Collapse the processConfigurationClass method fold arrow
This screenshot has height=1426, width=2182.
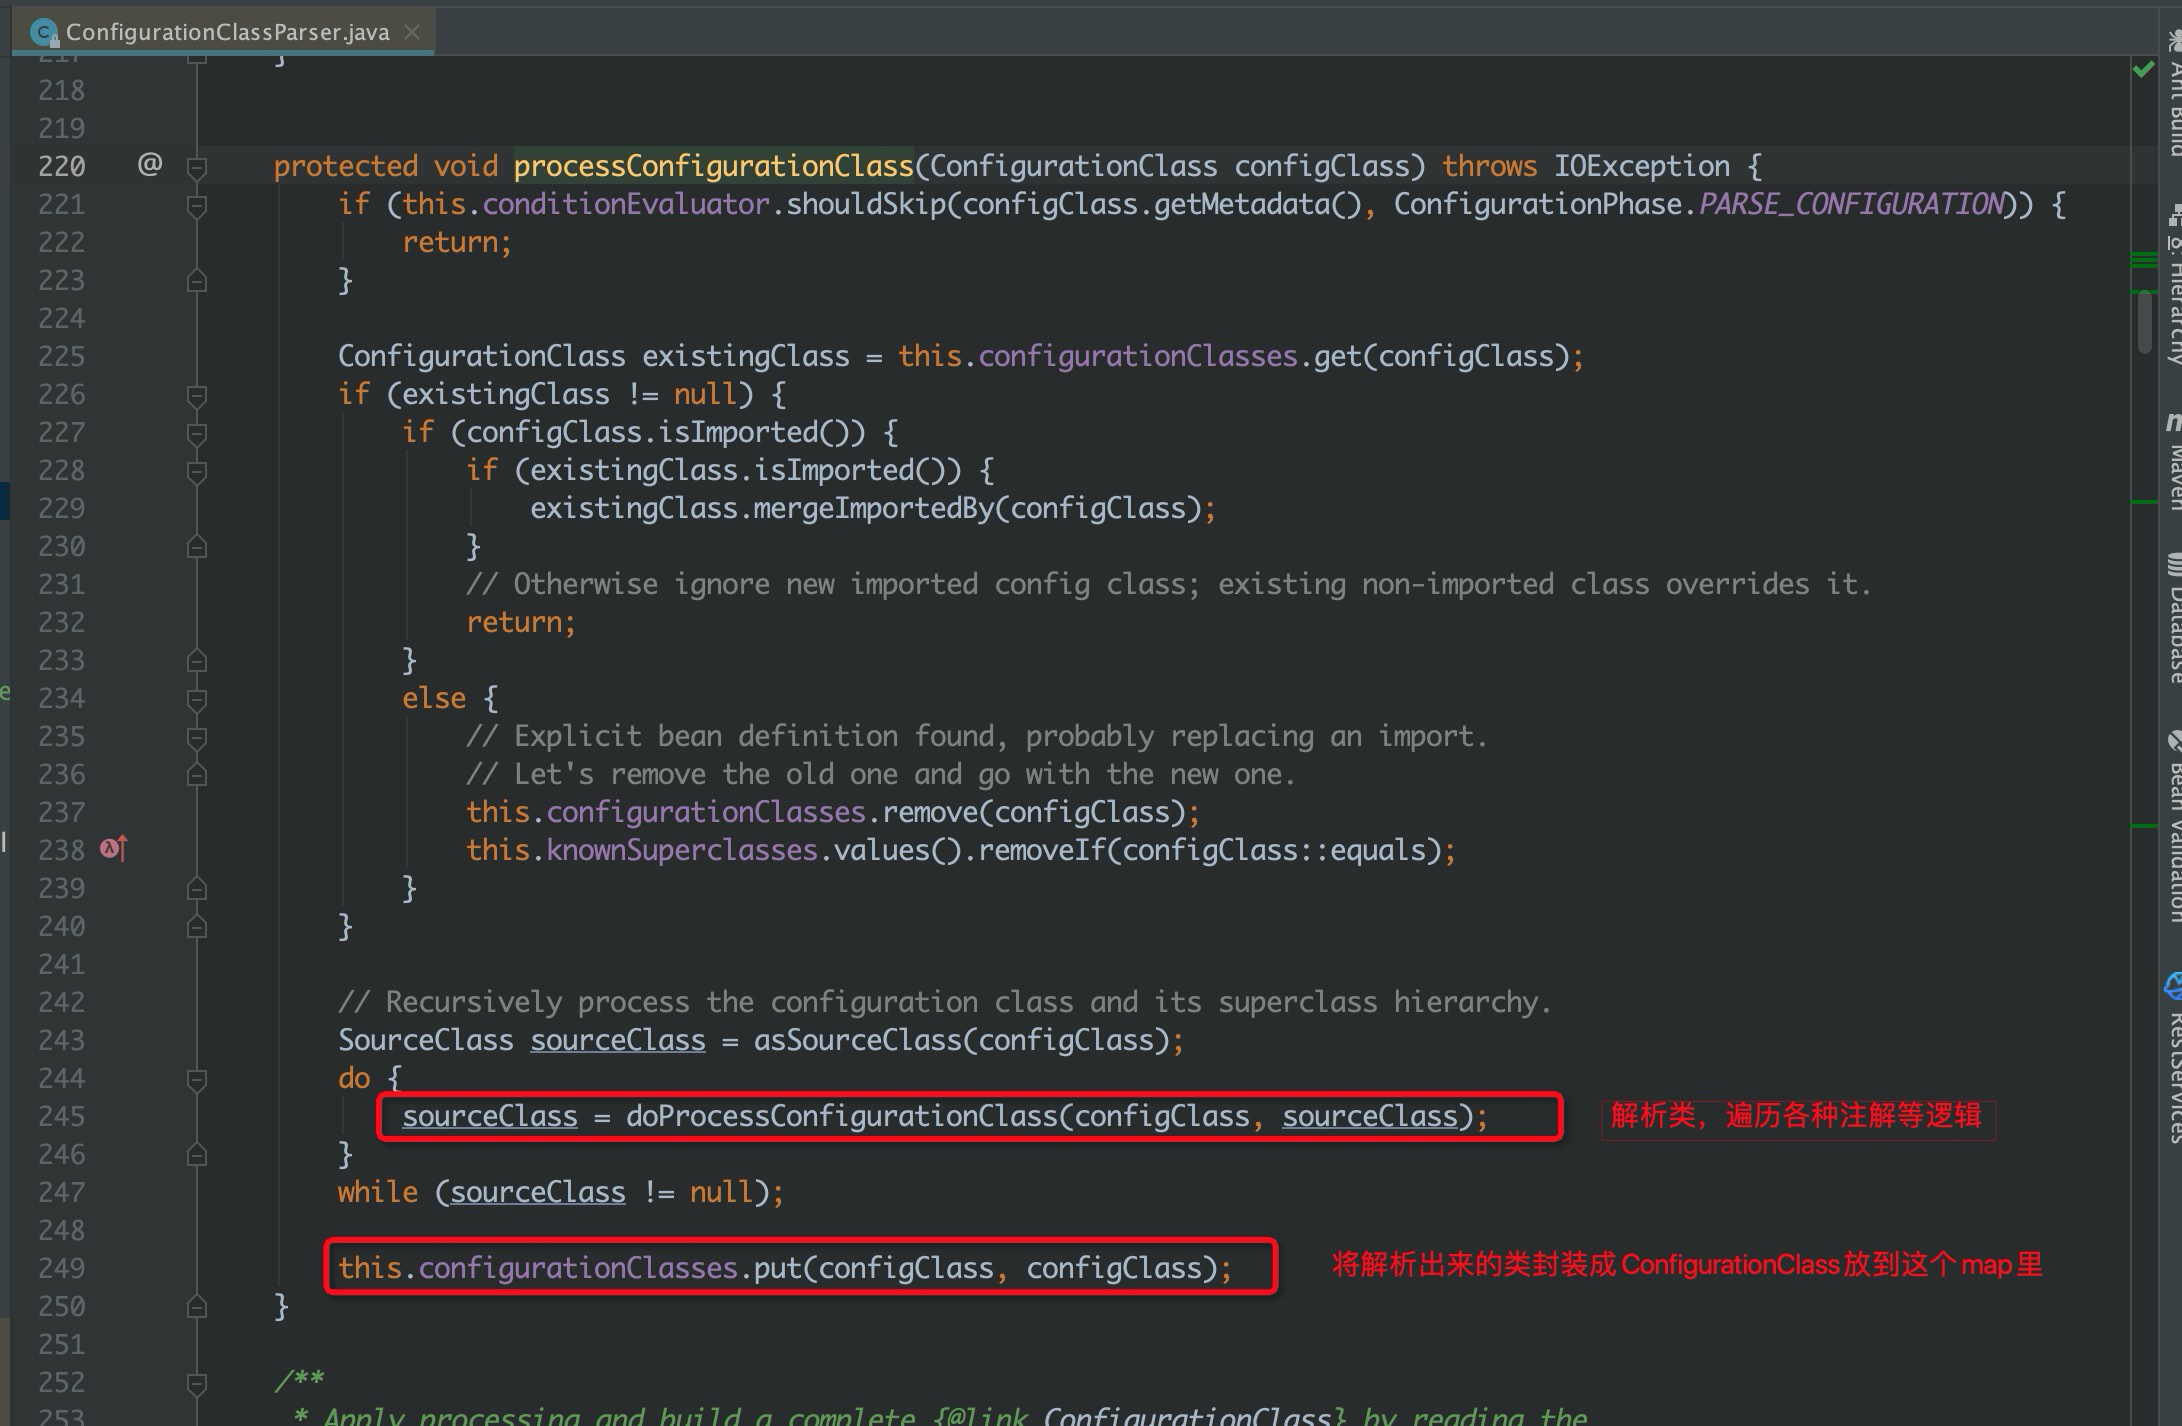pos(196,166)
